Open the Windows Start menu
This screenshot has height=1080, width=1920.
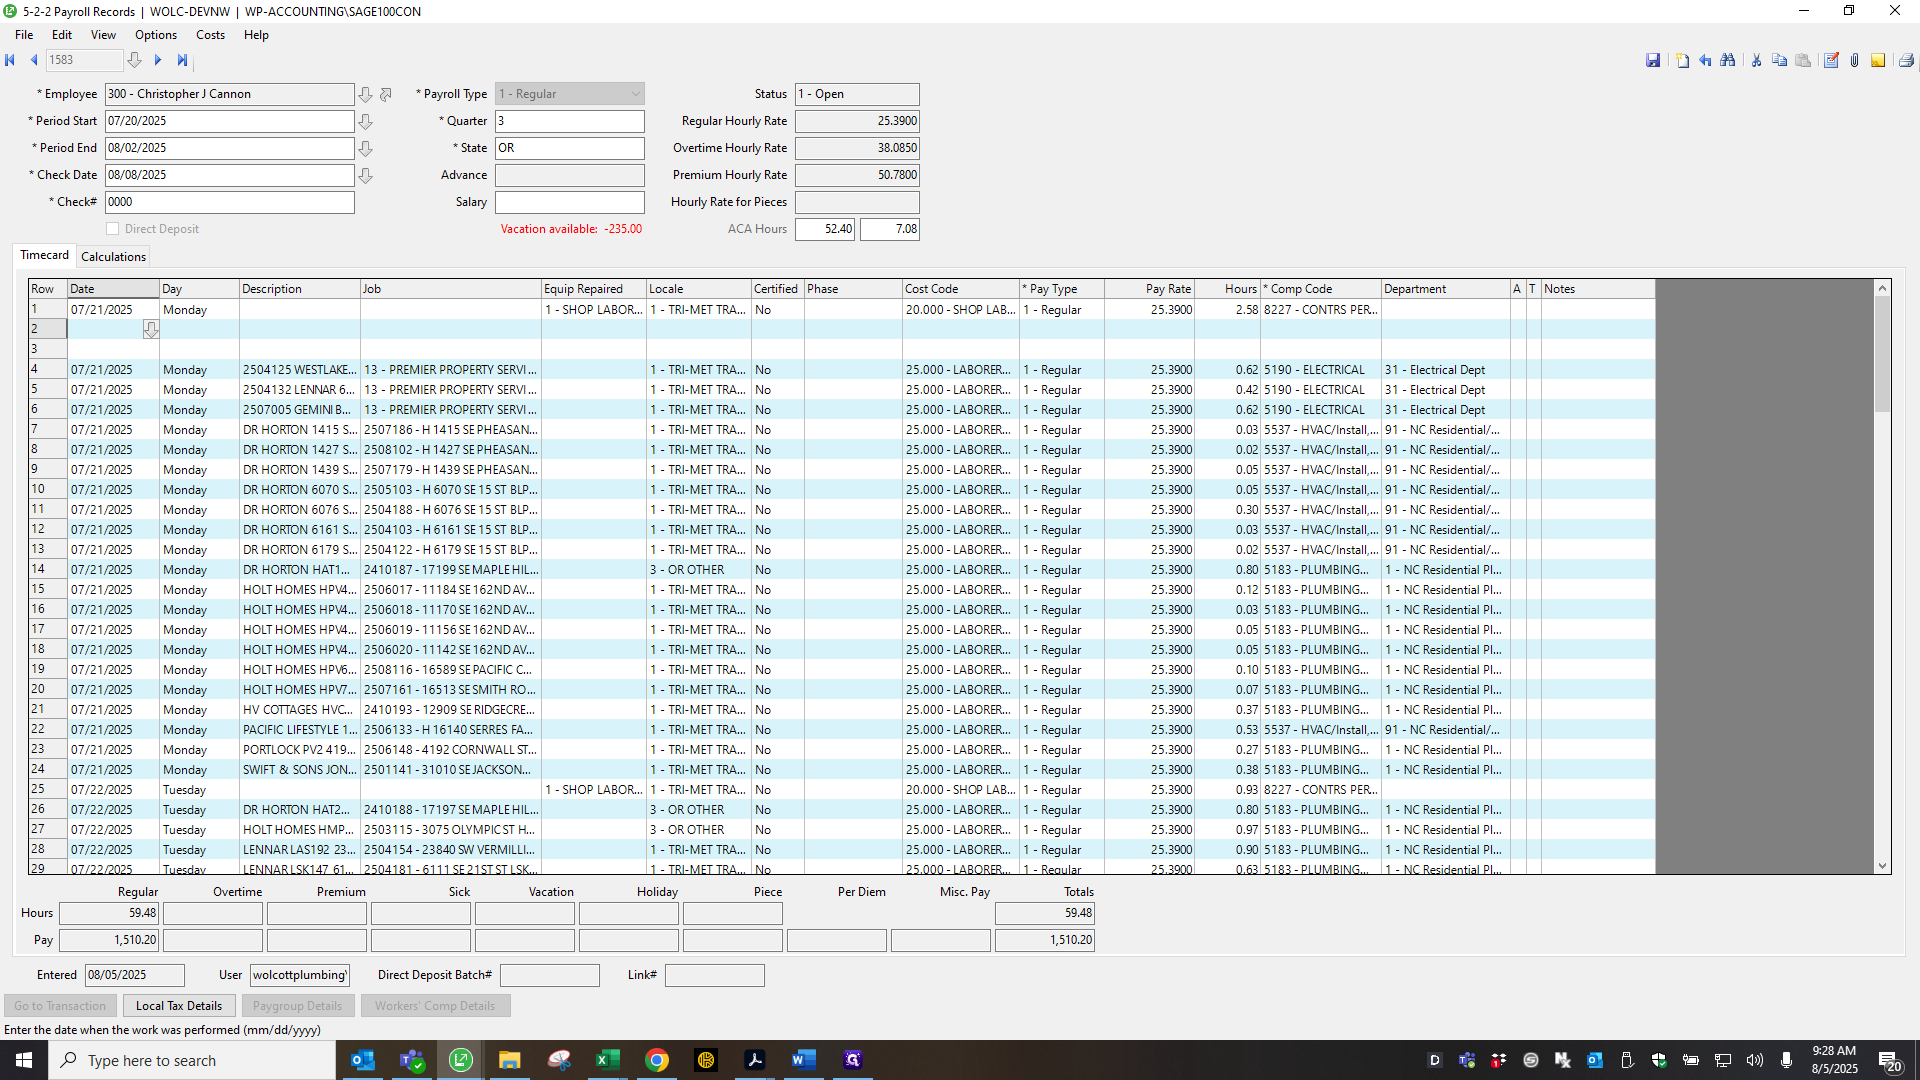24,1060
